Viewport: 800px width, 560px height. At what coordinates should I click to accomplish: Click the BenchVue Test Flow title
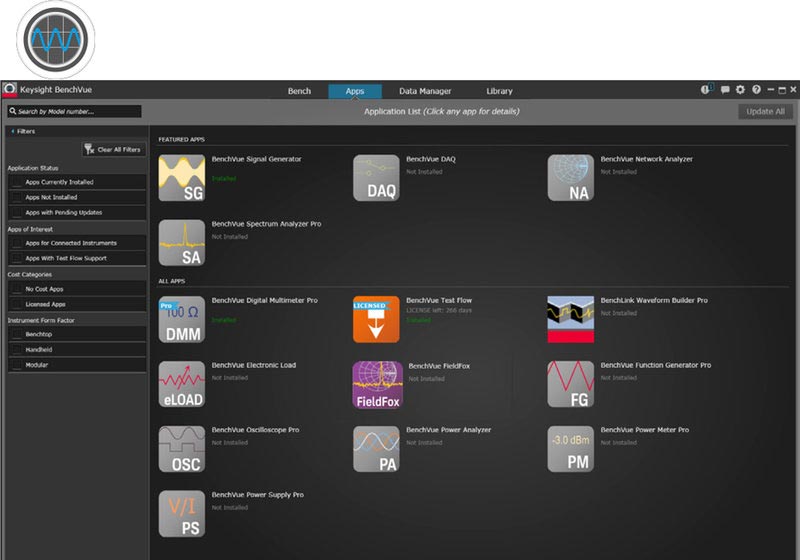[x=439, y=300]
